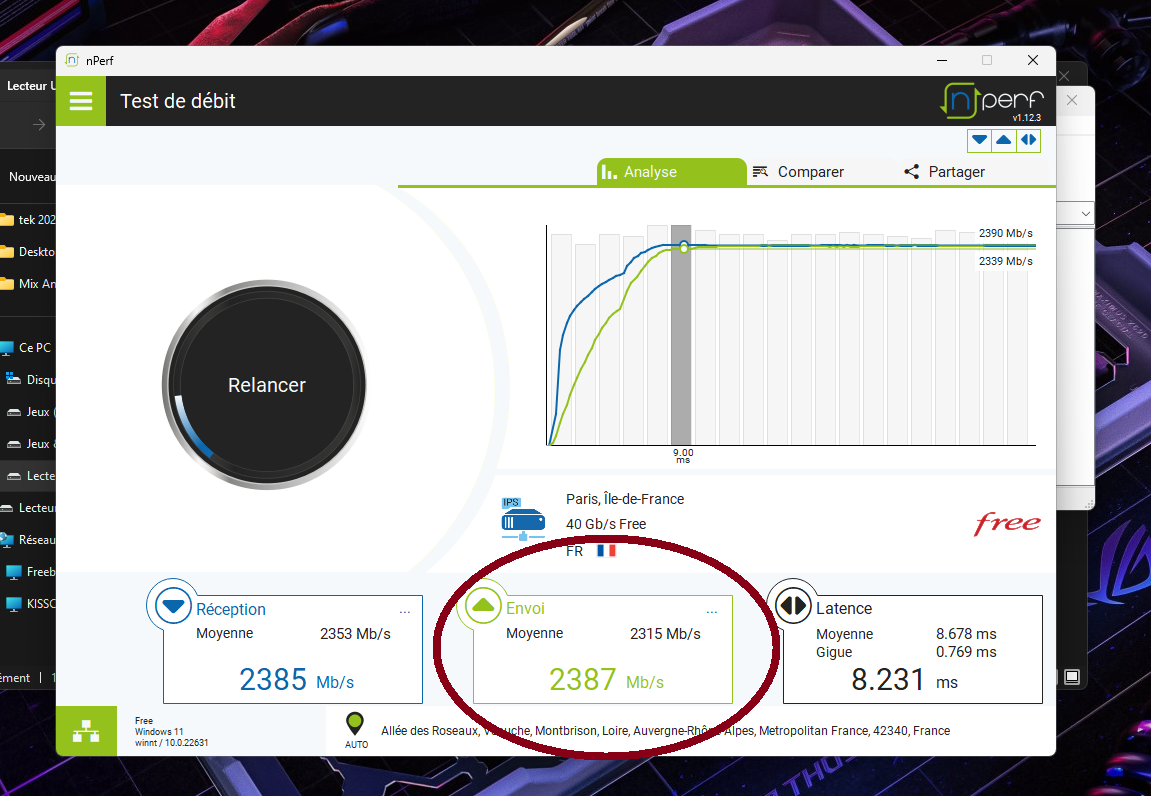Open the nPerf hamburger menu
The width and height of the screenshot is (1152, 796).
pyautogui.click(x=81, y=101)
